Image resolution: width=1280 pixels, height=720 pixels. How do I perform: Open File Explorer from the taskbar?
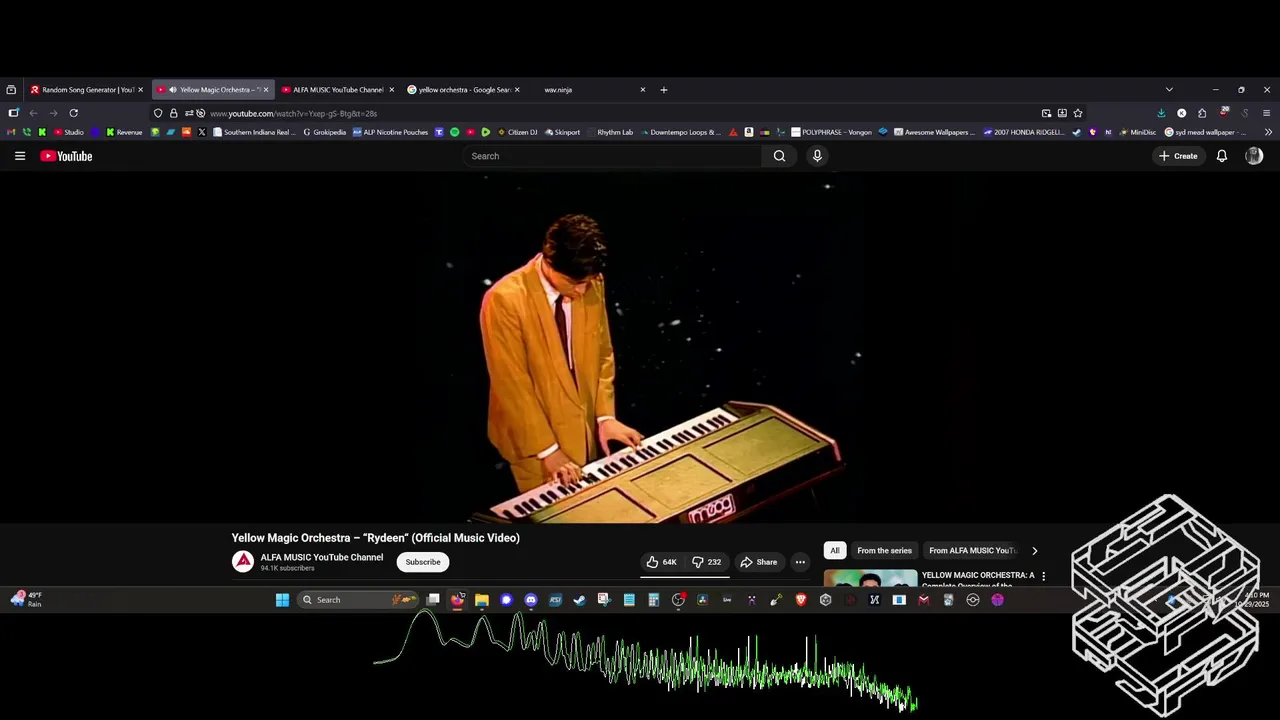click(482, 600)
